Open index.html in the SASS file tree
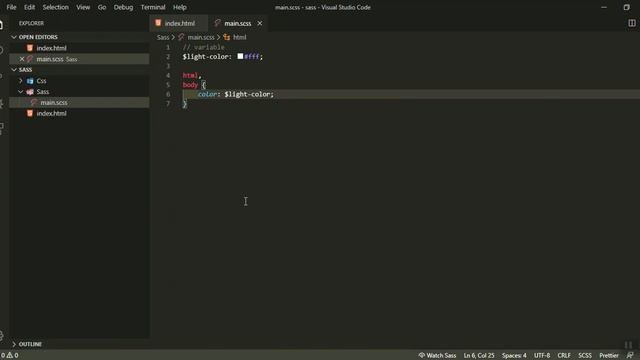This screenshot has height=360, width=640. click(80, 113)
